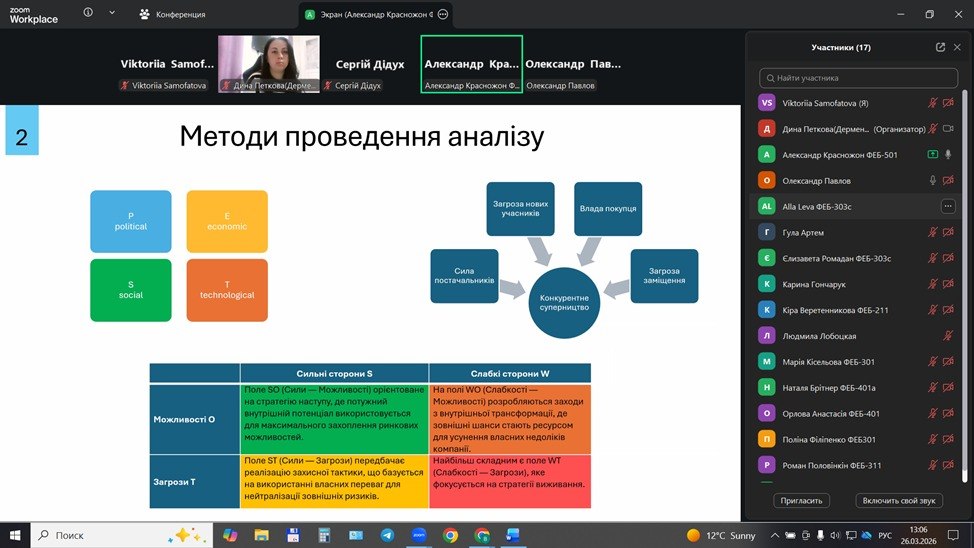Open Telegram from the Windows taskbar
This screenshot has width=974, height=548.
[387, 535]
